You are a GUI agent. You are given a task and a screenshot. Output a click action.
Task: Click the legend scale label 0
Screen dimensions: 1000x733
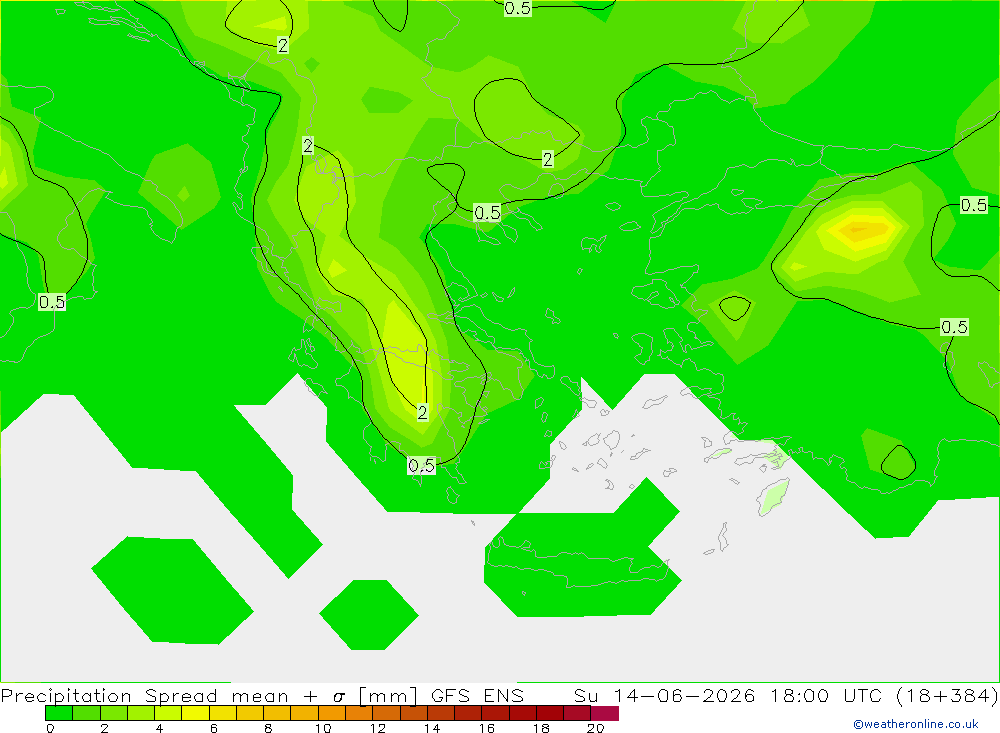tap(50, 728)
